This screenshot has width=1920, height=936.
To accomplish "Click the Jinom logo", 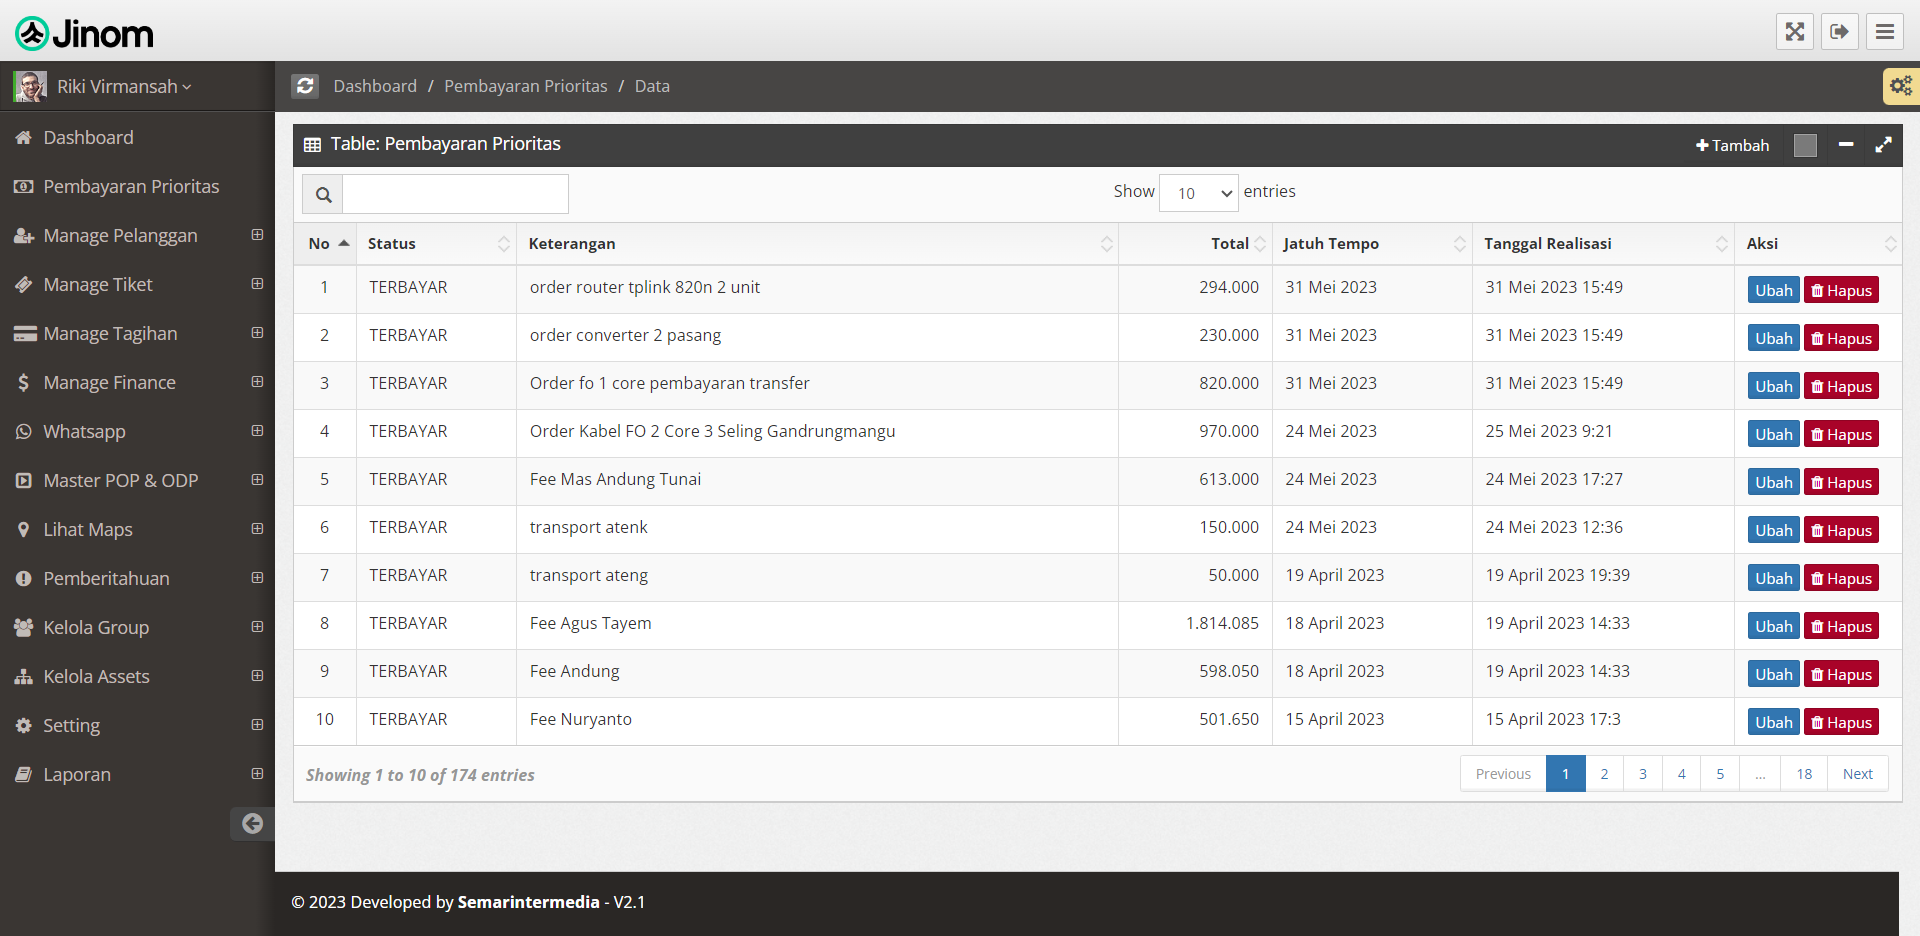I will point(84,33).
